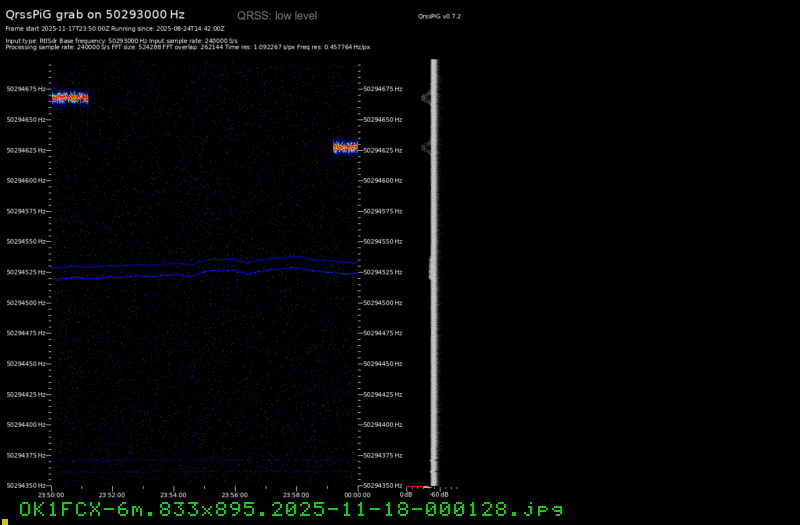
Task: Select the 23:52:00 time axis marker
Action: pyautogui.click(x=112, y=494)
